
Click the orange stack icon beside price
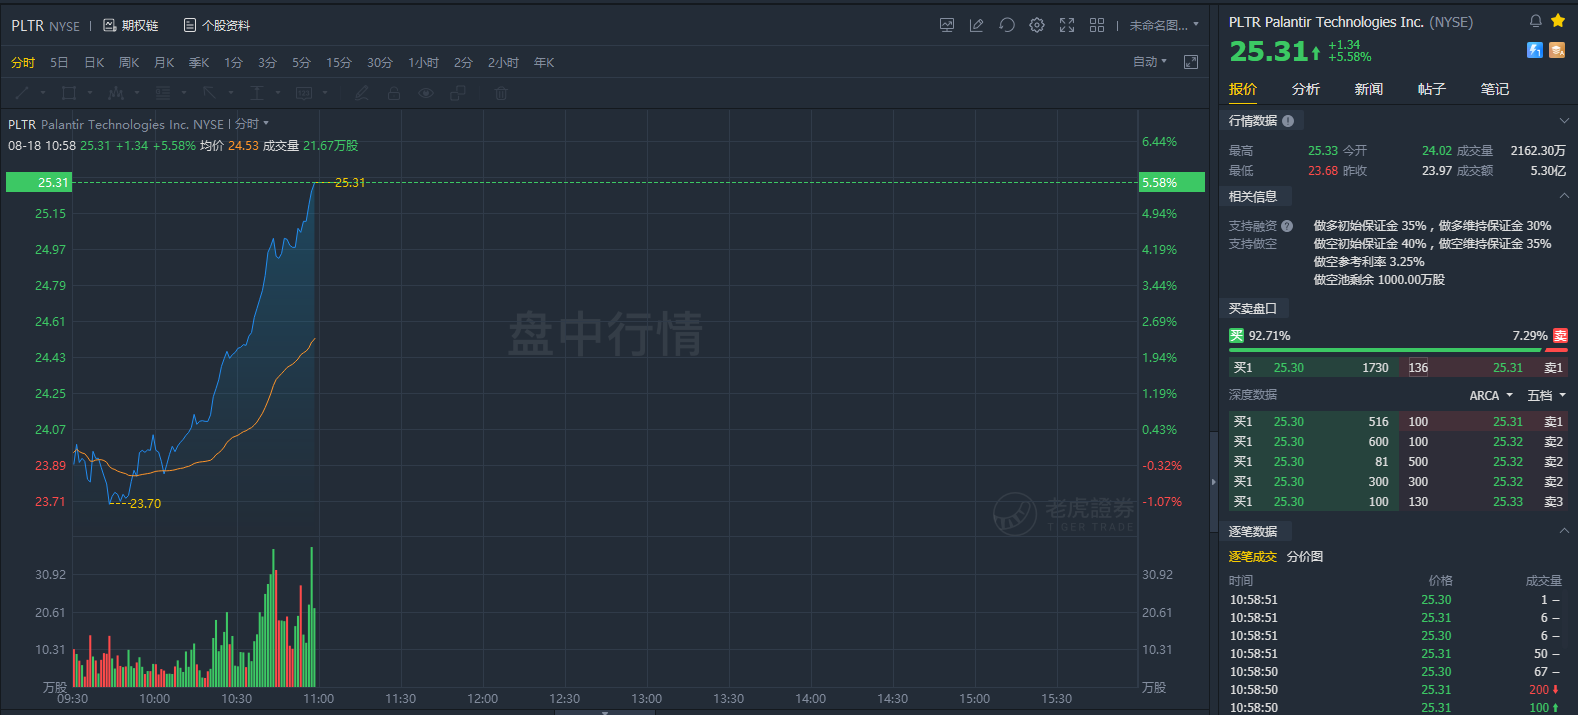[1557, 50]
